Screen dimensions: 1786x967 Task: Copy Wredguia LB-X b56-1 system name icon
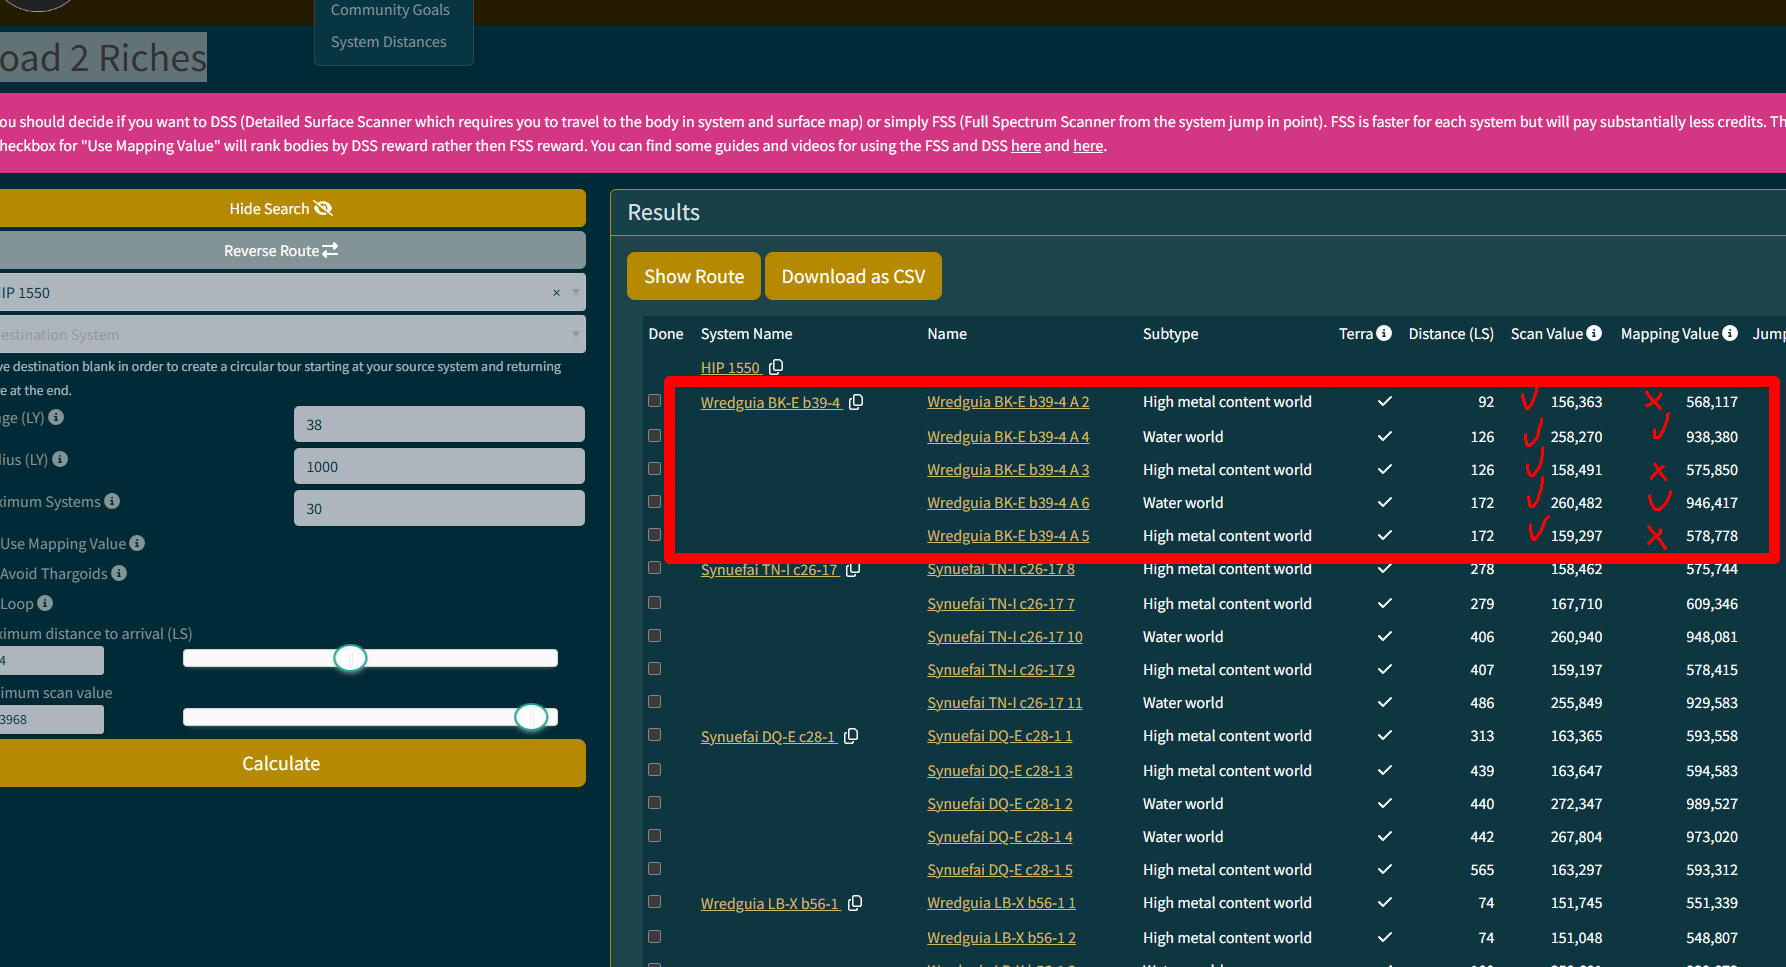point(855,903)
